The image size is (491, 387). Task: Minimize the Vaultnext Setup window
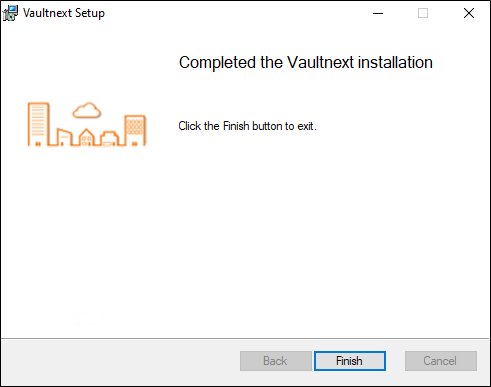[378, 13]
